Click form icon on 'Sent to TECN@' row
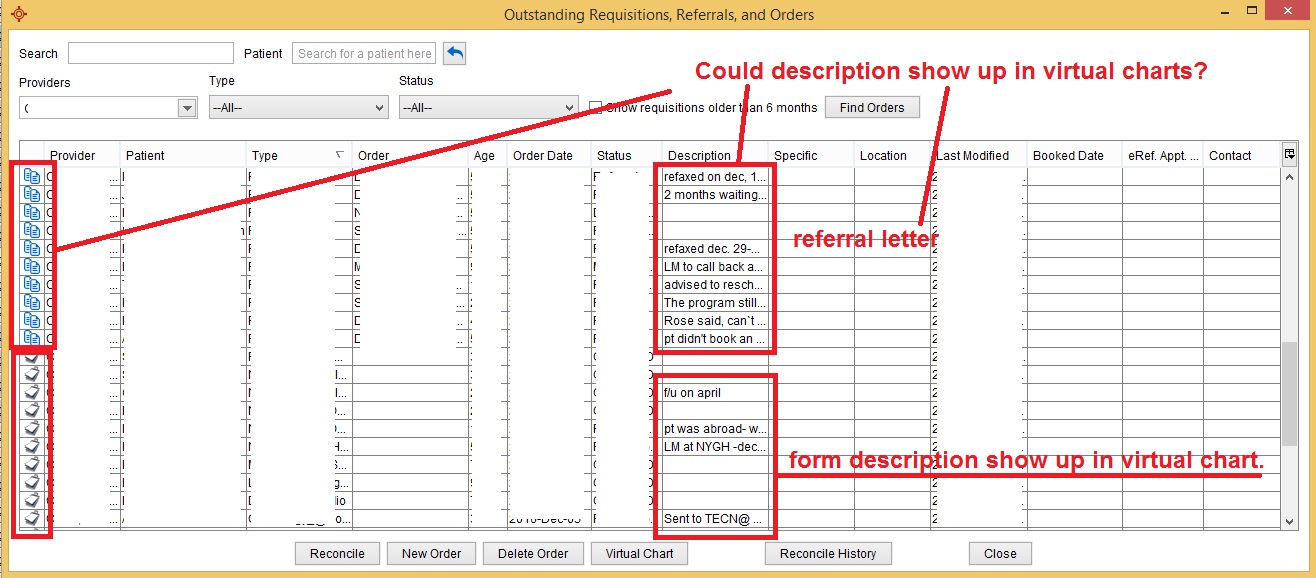This screenshot has height=578, width=1316. [32, 518]
